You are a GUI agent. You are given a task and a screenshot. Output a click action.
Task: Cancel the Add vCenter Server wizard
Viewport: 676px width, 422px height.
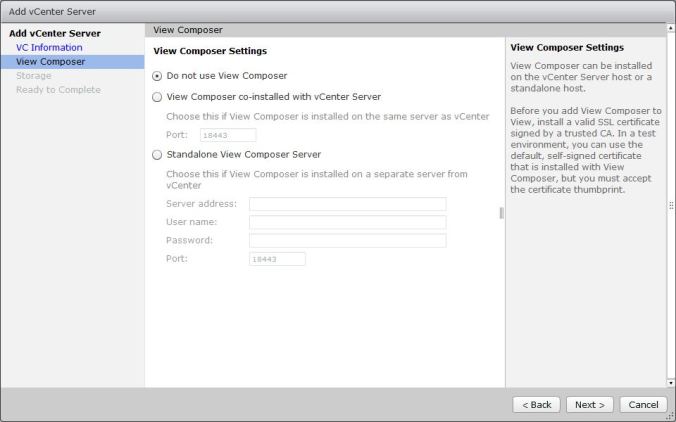point(643,405)
